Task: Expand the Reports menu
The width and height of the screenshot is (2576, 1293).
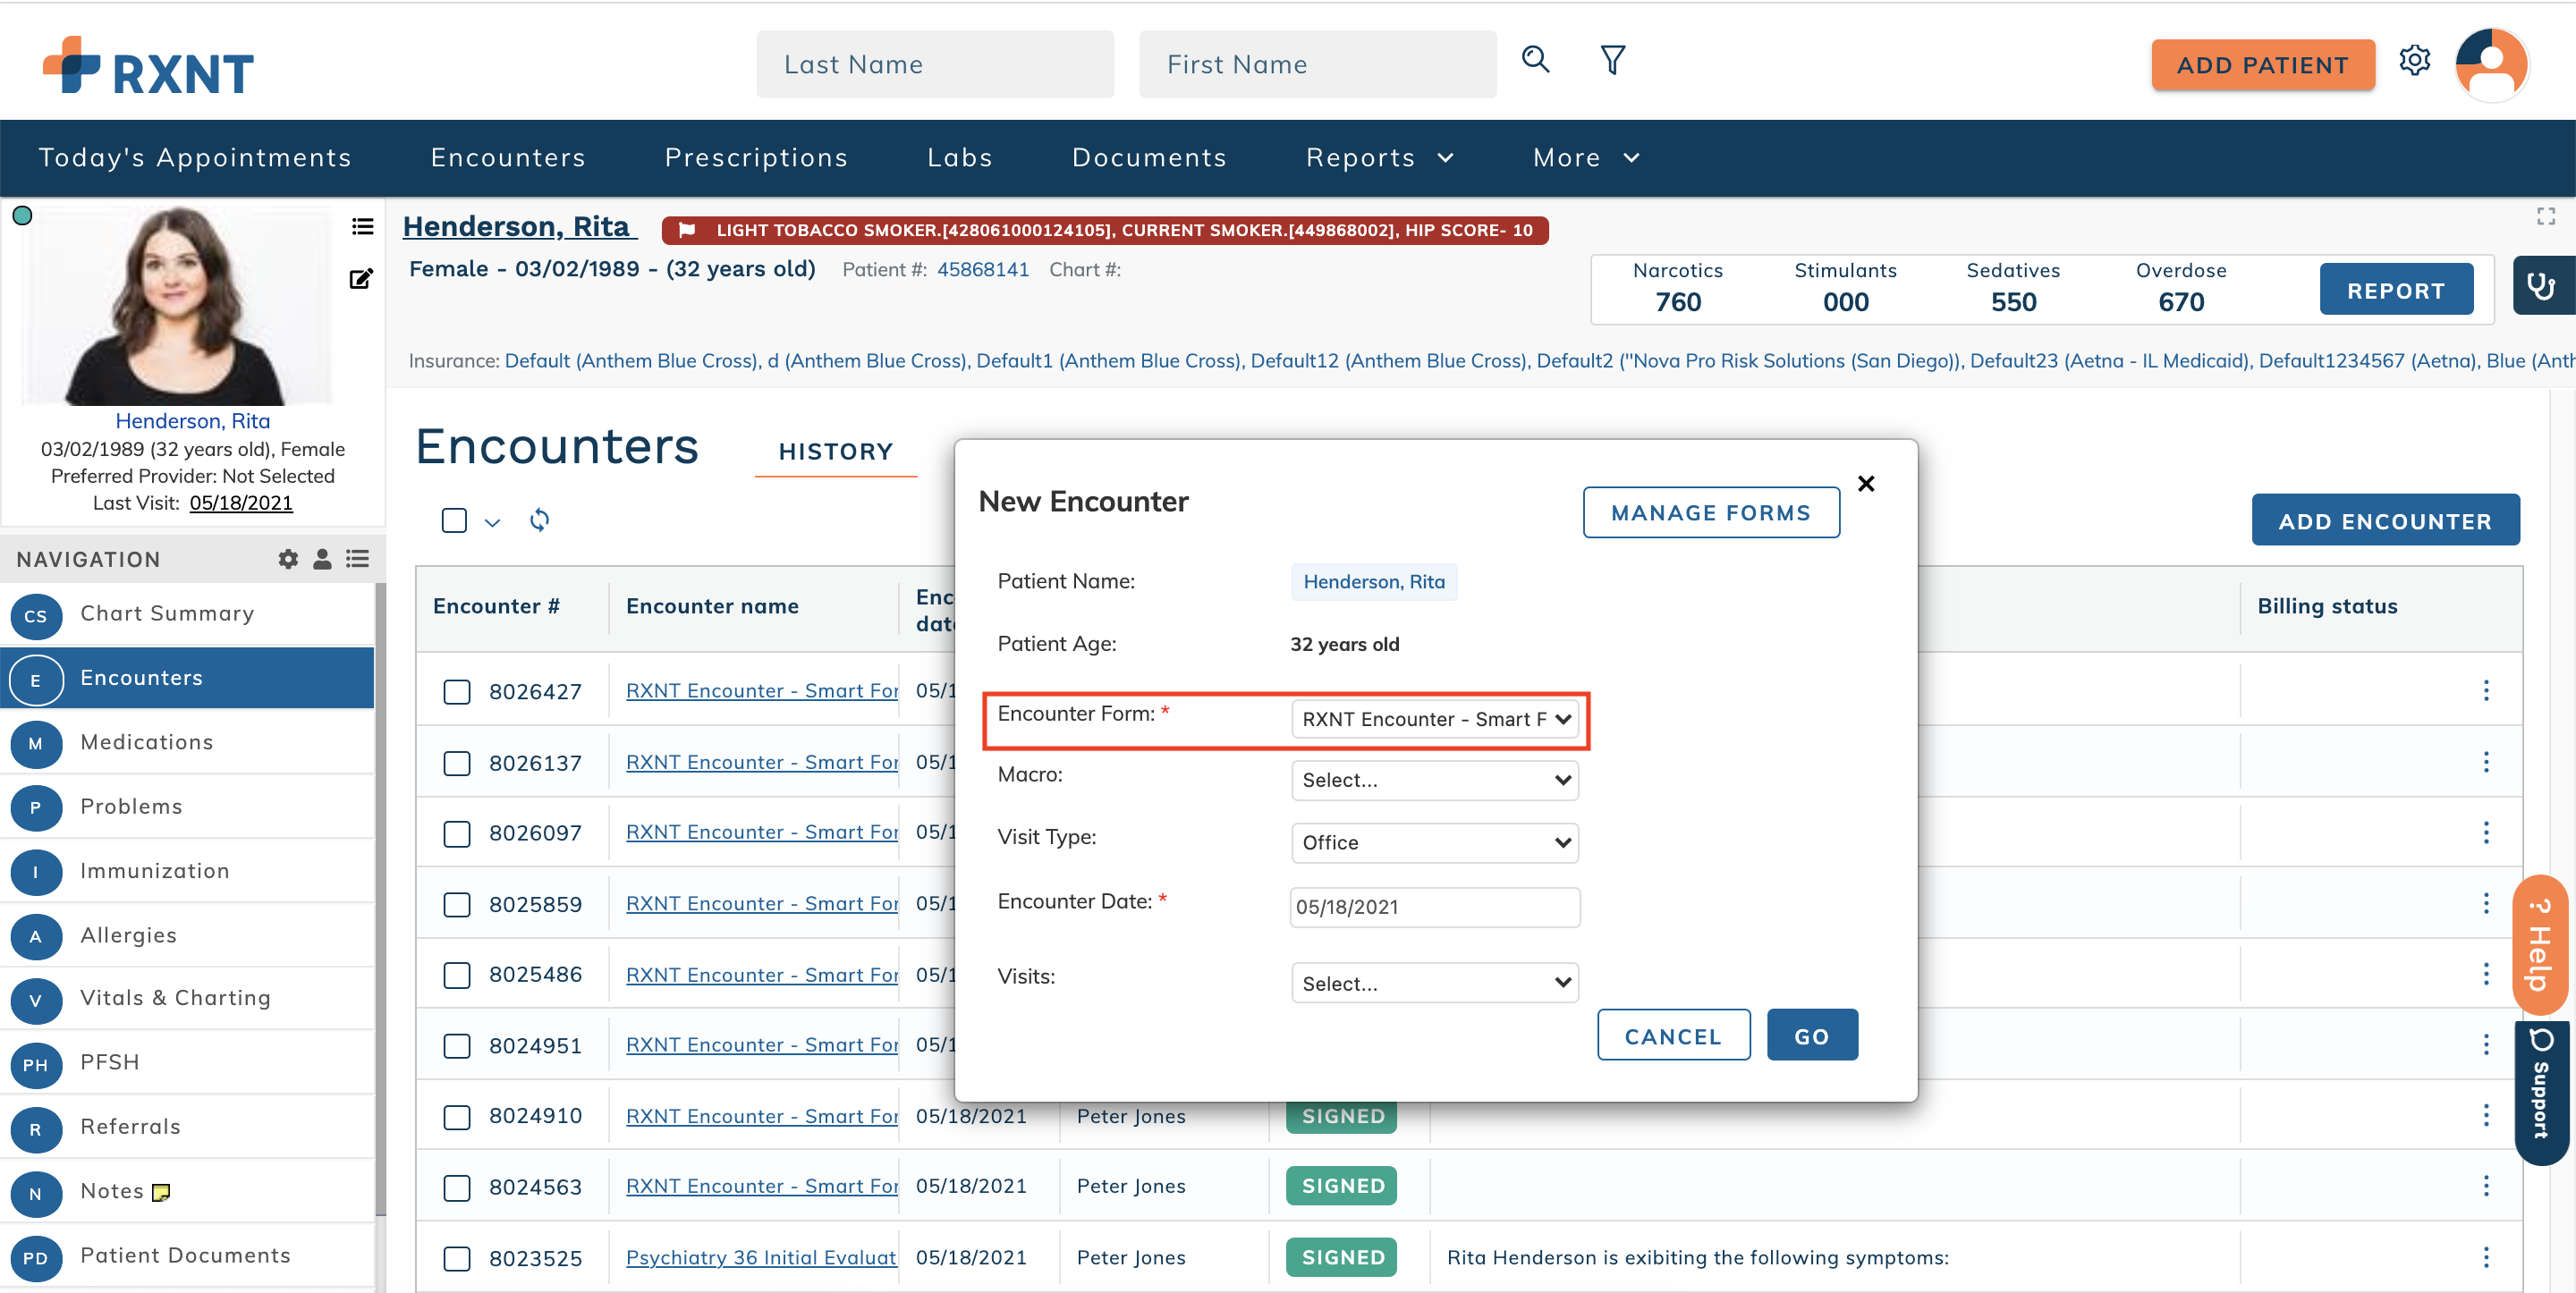Action: (x=1380, y=157)
